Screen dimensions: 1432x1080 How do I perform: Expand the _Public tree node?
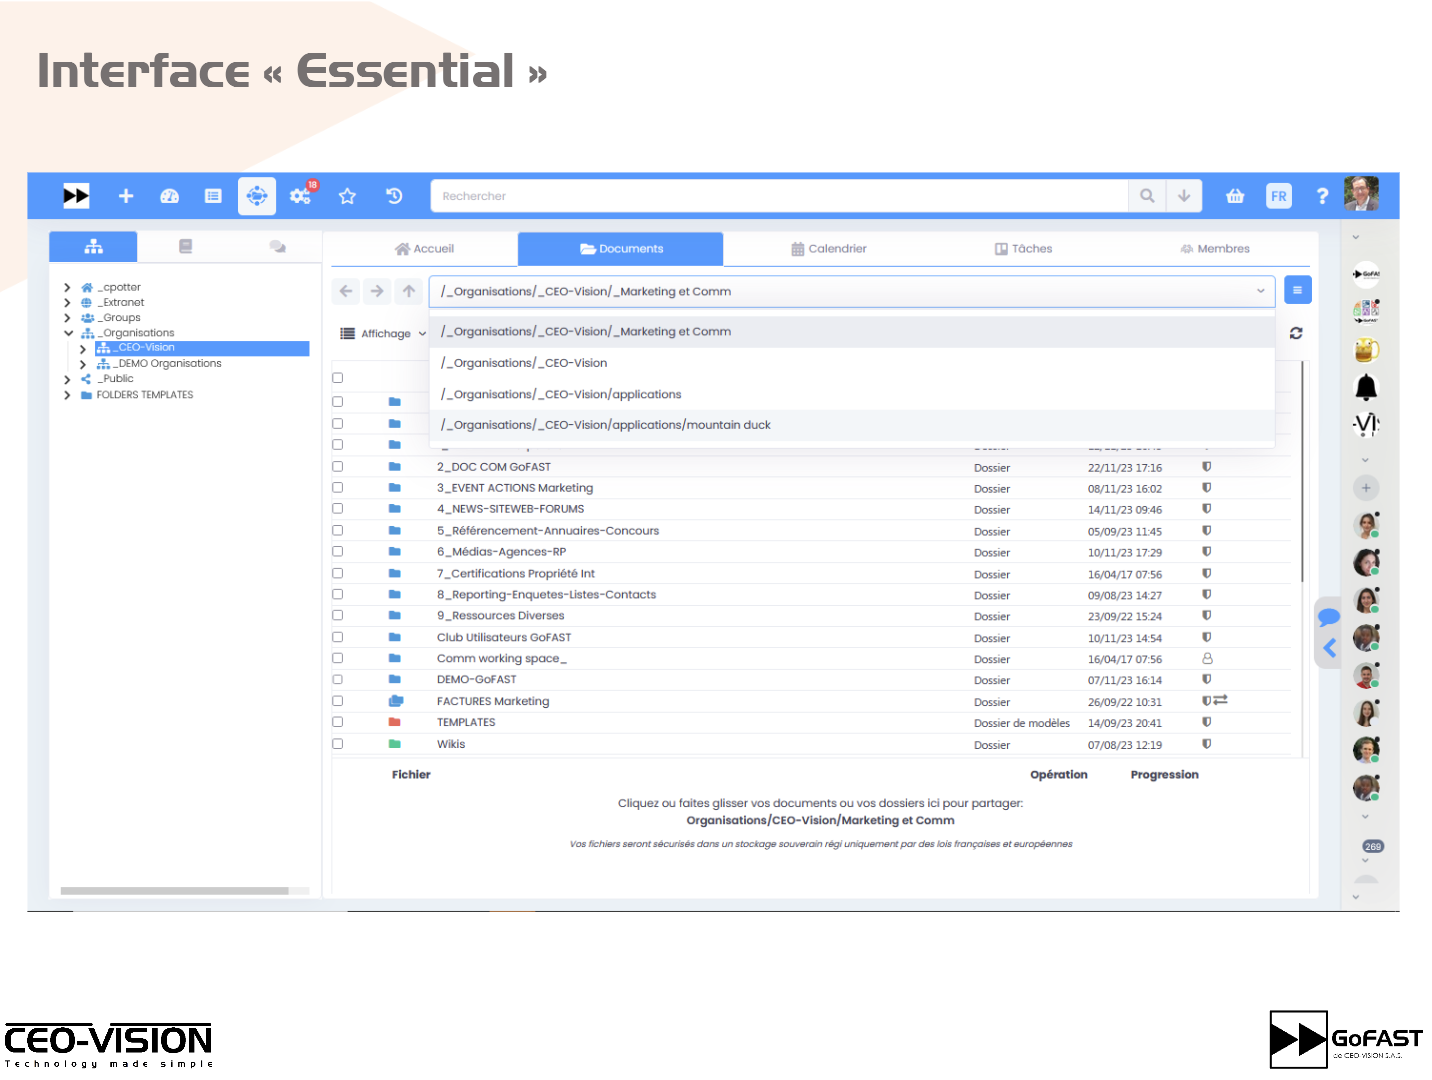click(67, 379)
